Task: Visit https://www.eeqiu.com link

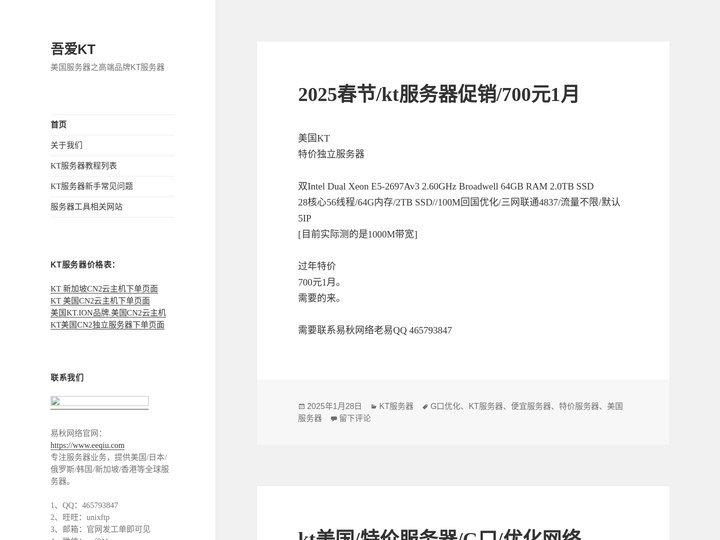Action: click(87, 445)
